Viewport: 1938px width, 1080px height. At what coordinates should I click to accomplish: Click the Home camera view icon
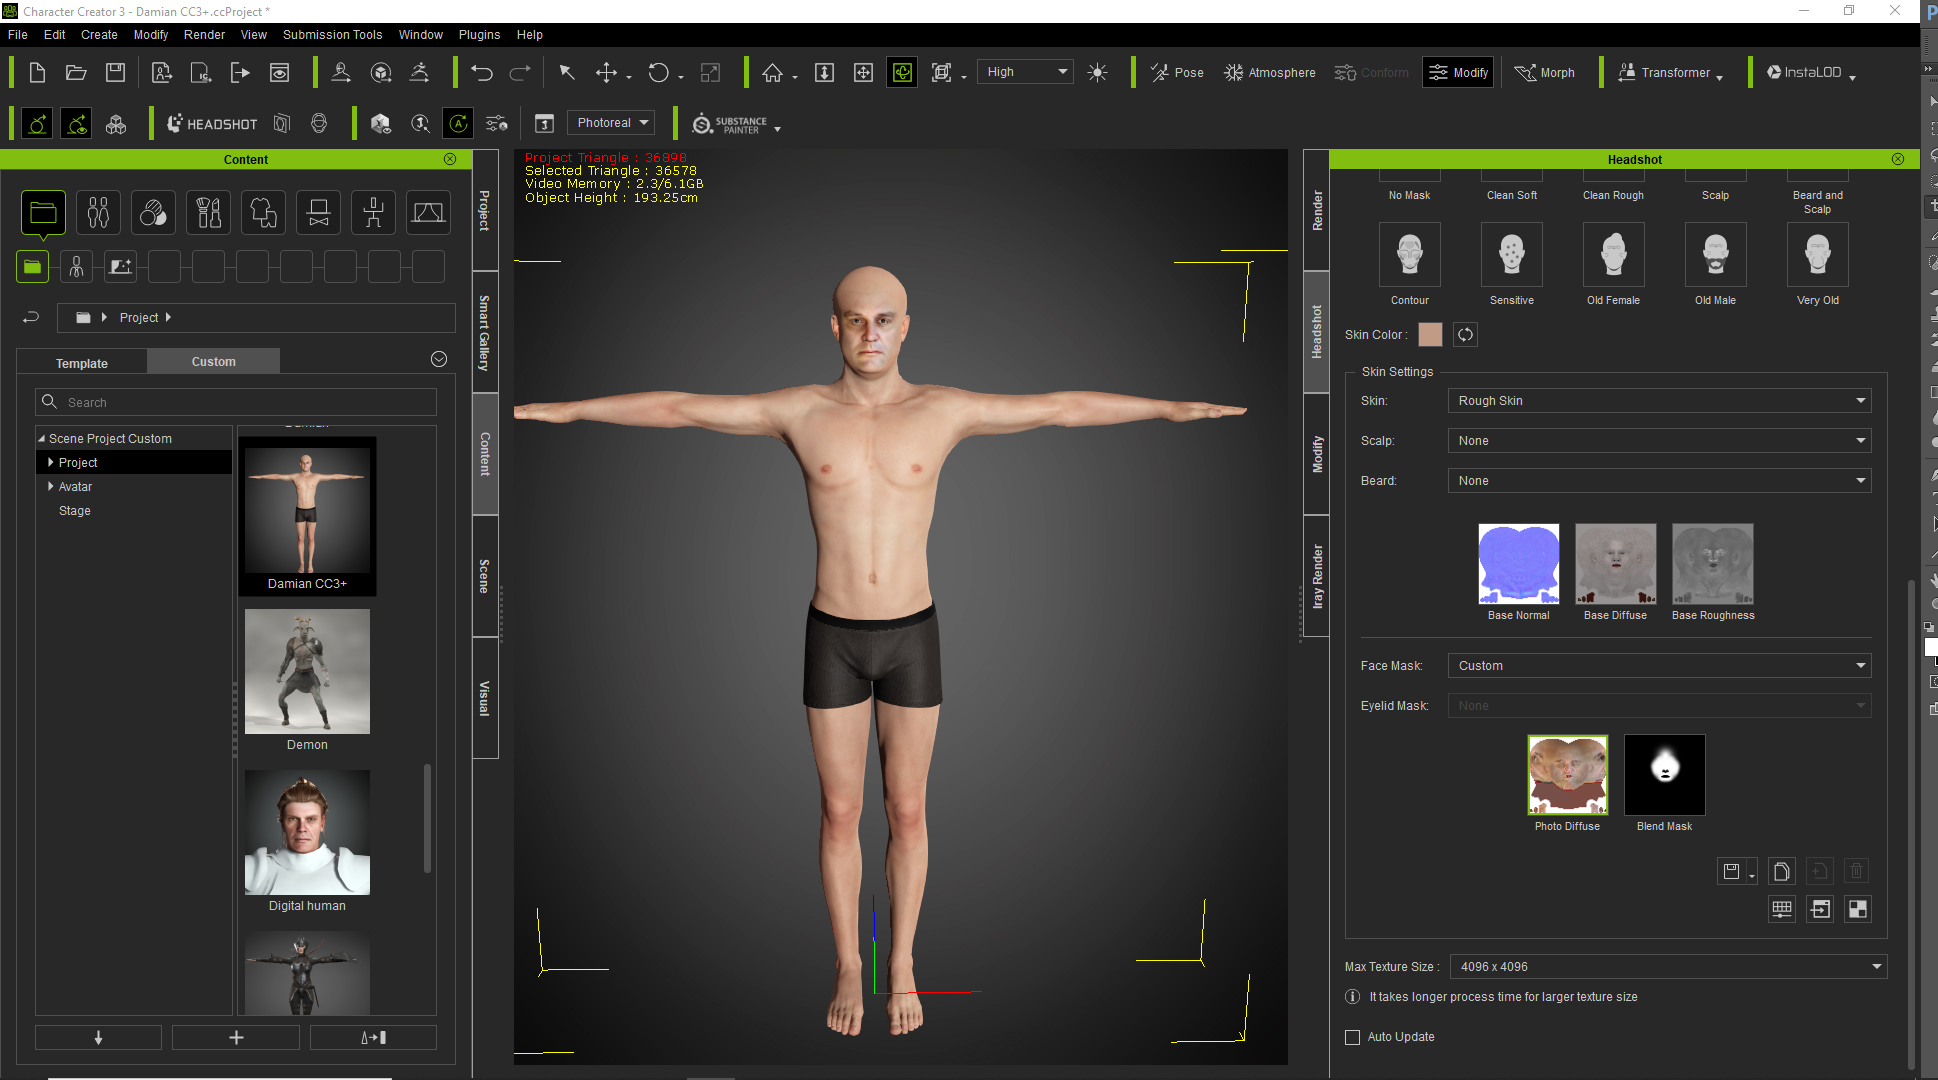(x=772, y=72)
